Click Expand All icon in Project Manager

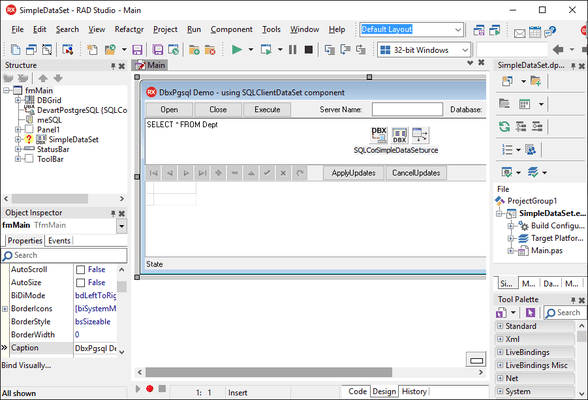(520, 126)
